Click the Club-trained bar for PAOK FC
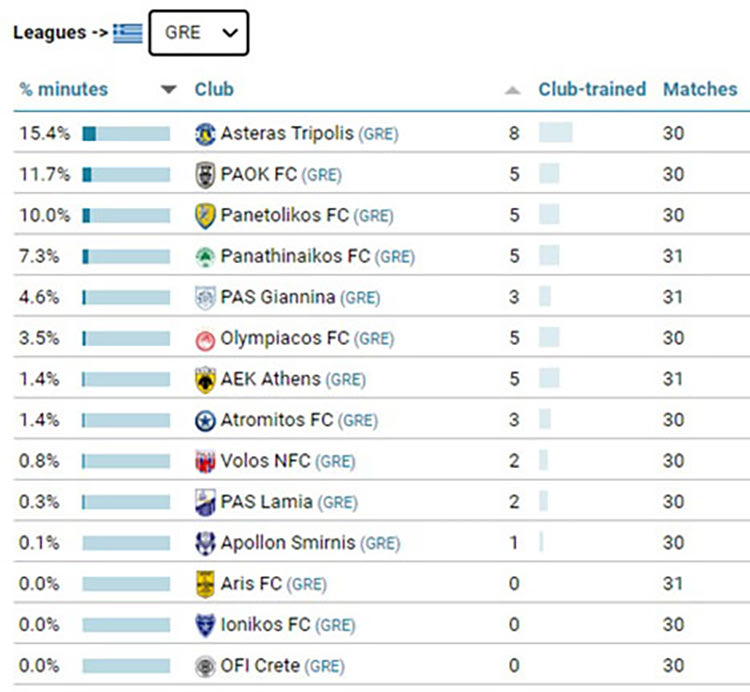 (549, 174)
